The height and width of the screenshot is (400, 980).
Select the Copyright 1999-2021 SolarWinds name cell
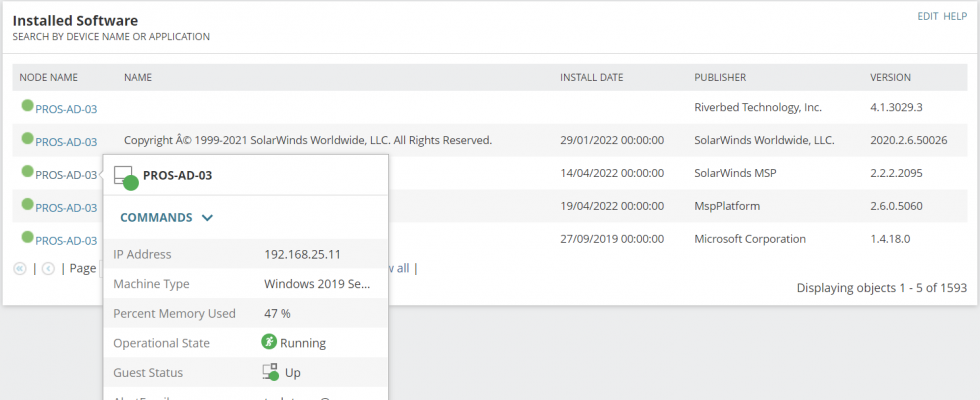(308, 140)
